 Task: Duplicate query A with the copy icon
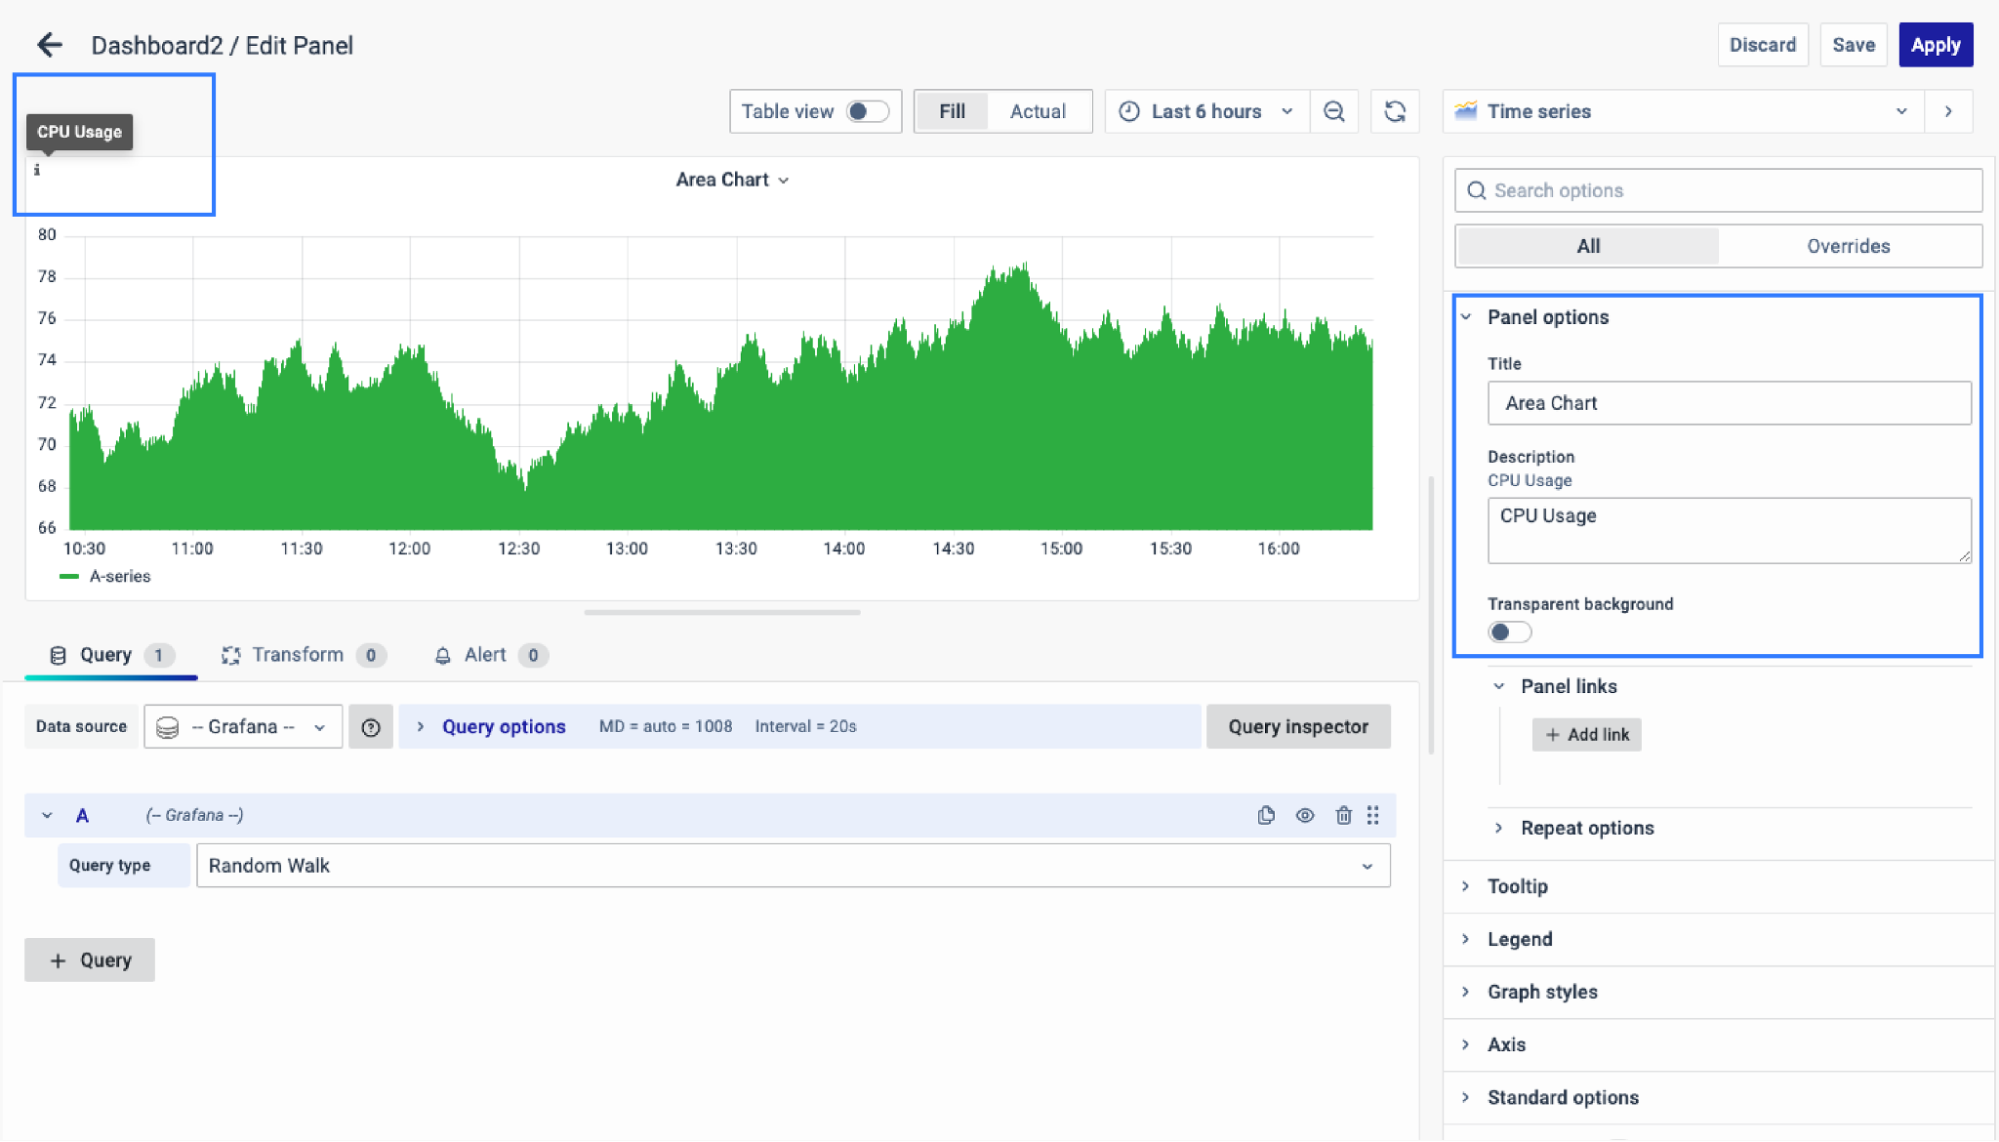[1266, 815]
